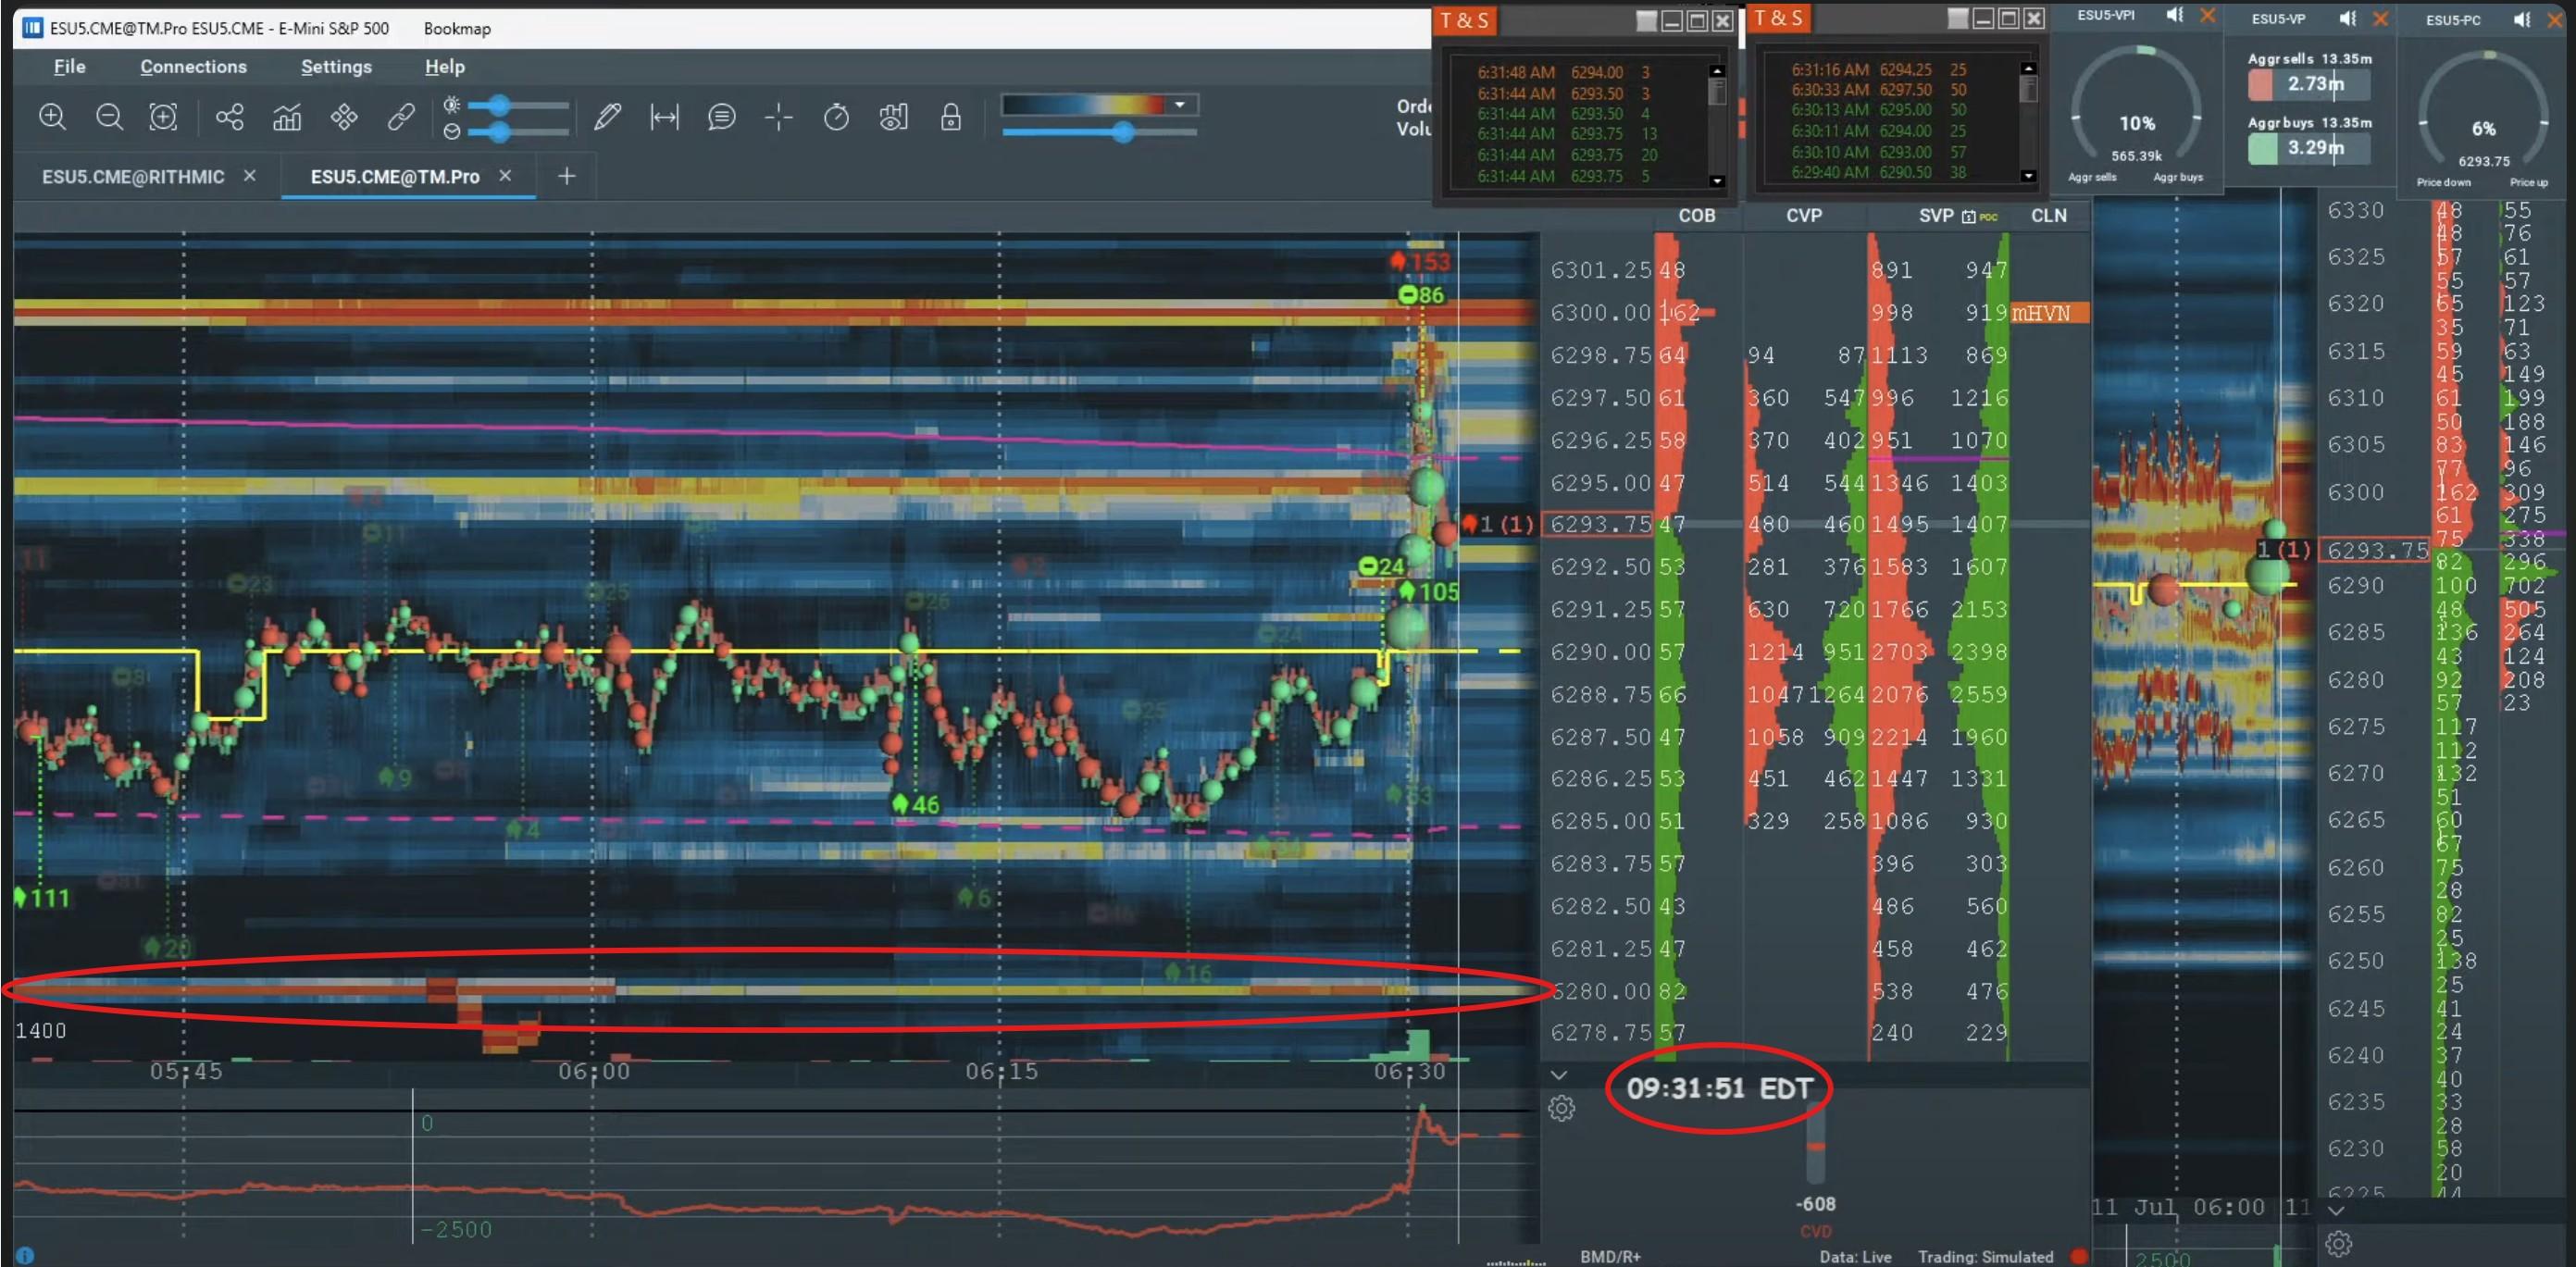Click the Bookmap app icon in title bar
This screenshot has width=2576, height=1267.
[32, 27]
